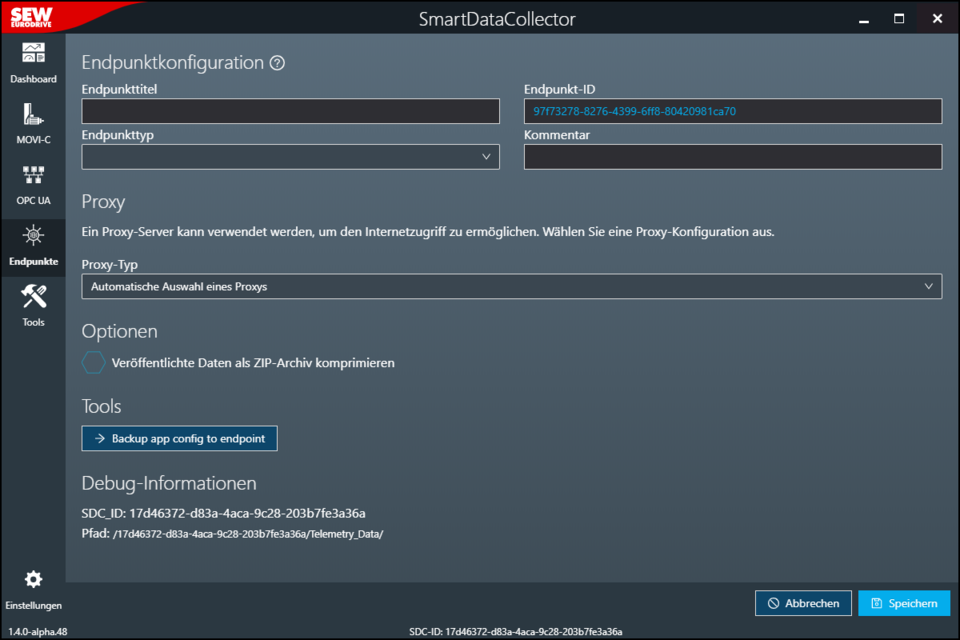Click the Pfad telemetry path text
The image size is (960, 640).
(x=250, y=534)
